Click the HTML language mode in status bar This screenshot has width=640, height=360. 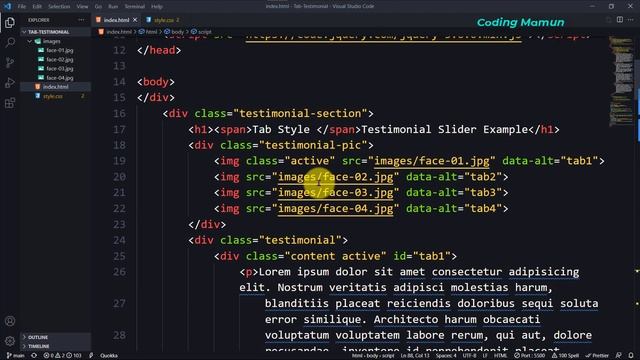500,356
